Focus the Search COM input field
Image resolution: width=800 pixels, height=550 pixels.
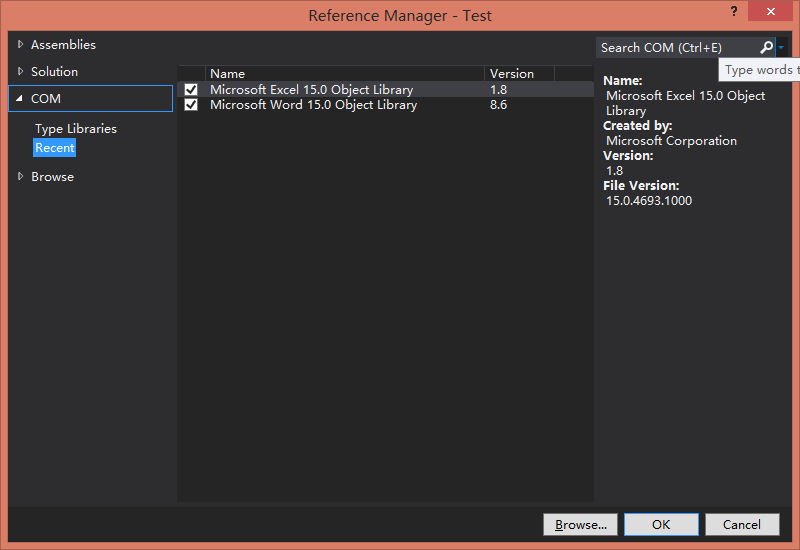(678, 47)
